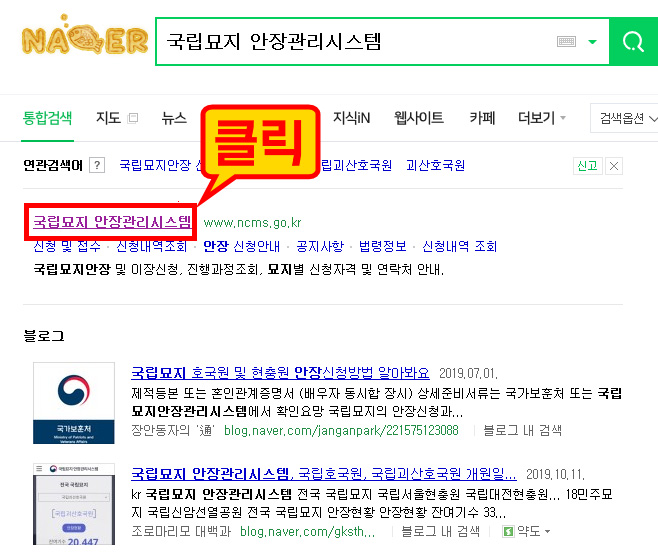
Task: Open blog.naver.com/gksth URL
Action: pyautogui.click(x=308, y=532)
